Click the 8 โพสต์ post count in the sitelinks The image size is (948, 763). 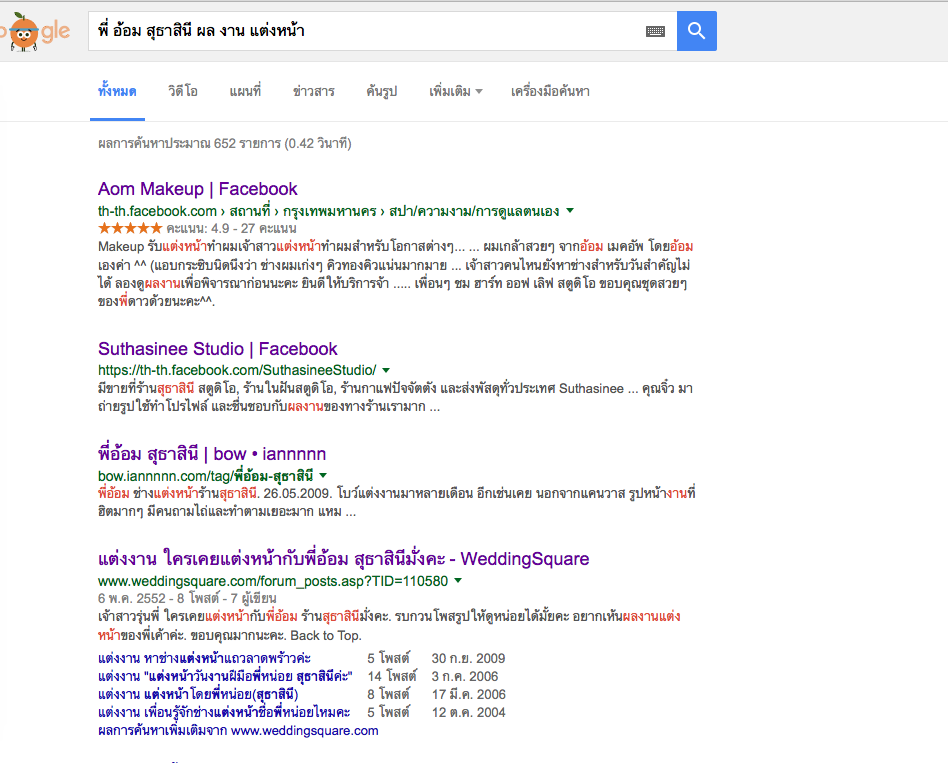point(389,695)
